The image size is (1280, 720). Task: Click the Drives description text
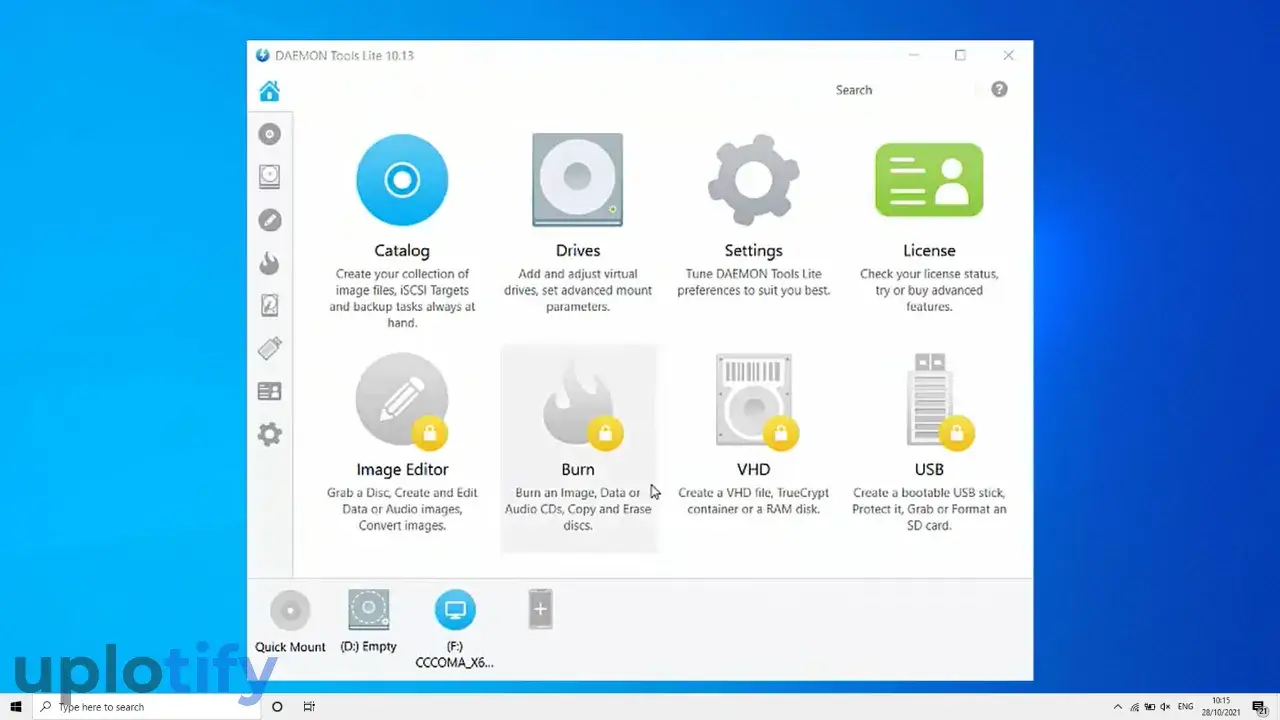tap(578, 290)
